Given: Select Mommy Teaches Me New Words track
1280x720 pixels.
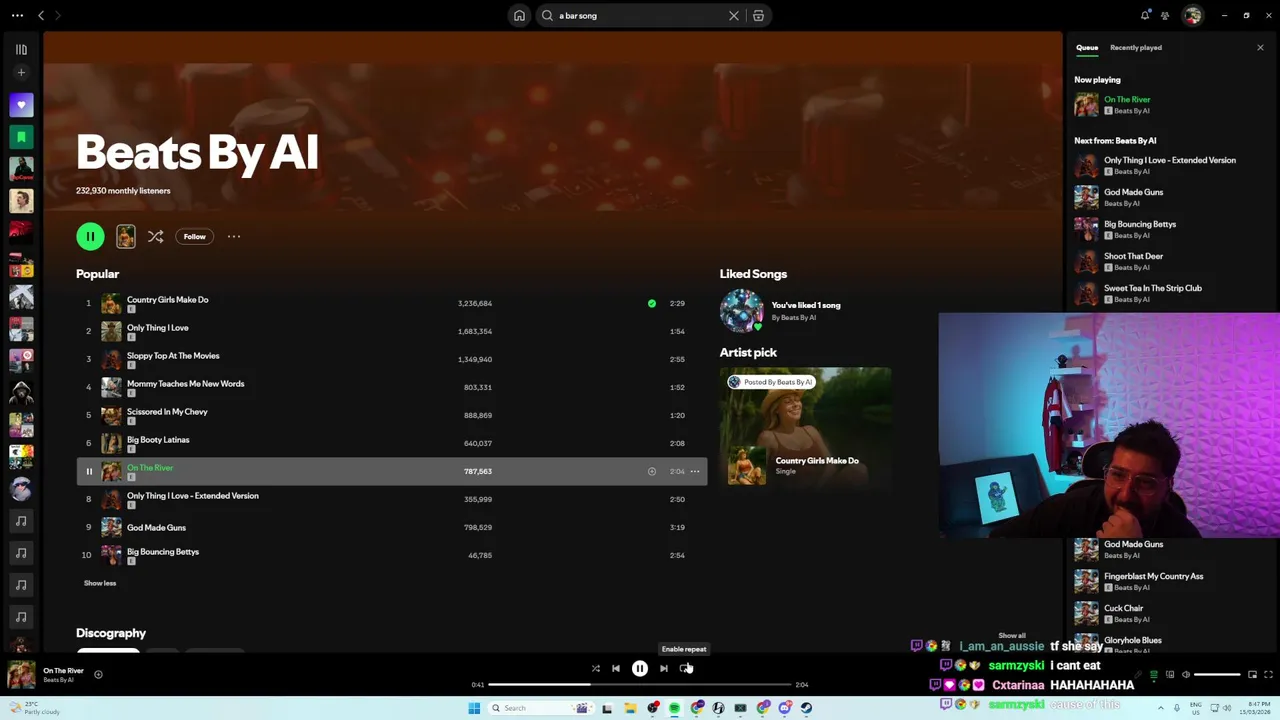Looking at the screenshot, I should pyautogui.click(x=391, y=387).
